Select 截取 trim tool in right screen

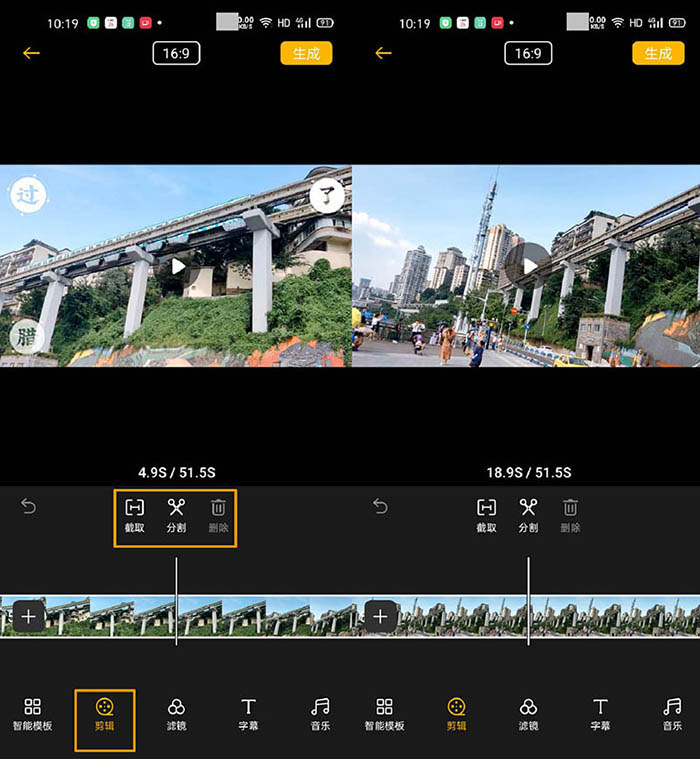[487, 516]
